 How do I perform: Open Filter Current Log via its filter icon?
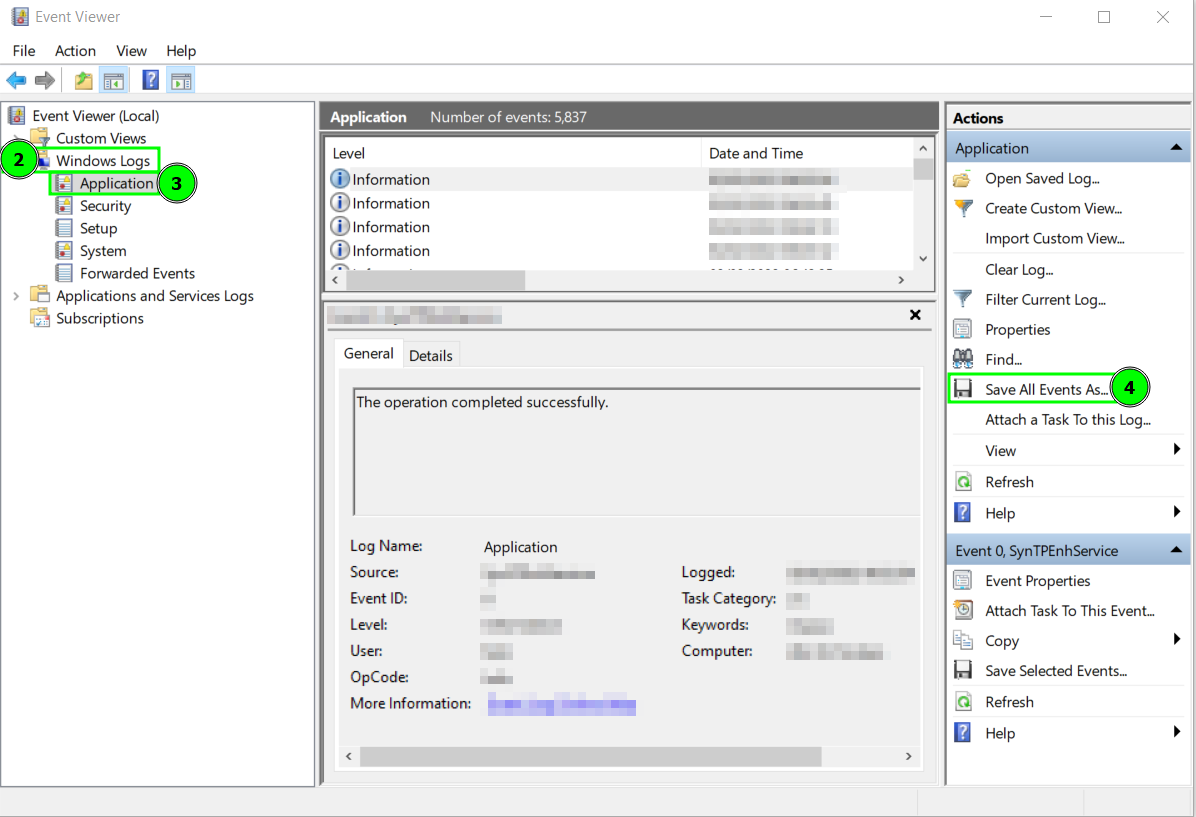[964, 299]
